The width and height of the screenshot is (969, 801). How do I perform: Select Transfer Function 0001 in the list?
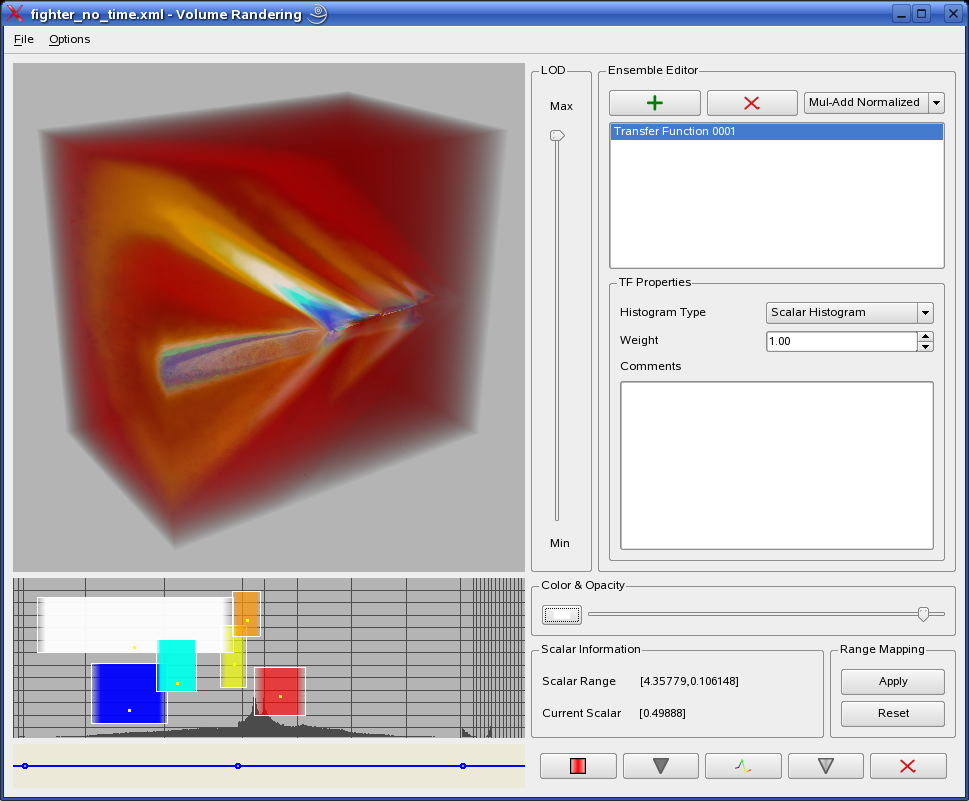(x=776, y=131)
